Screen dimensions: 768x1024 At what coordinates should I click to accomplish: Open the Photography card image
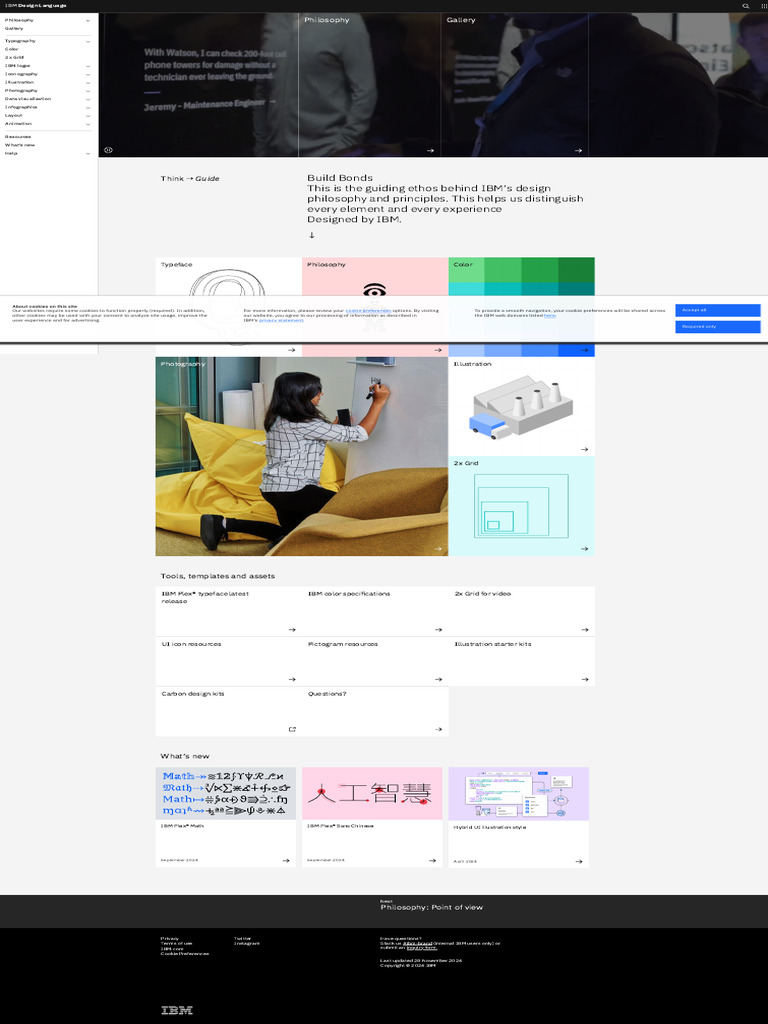click(302, 456)
